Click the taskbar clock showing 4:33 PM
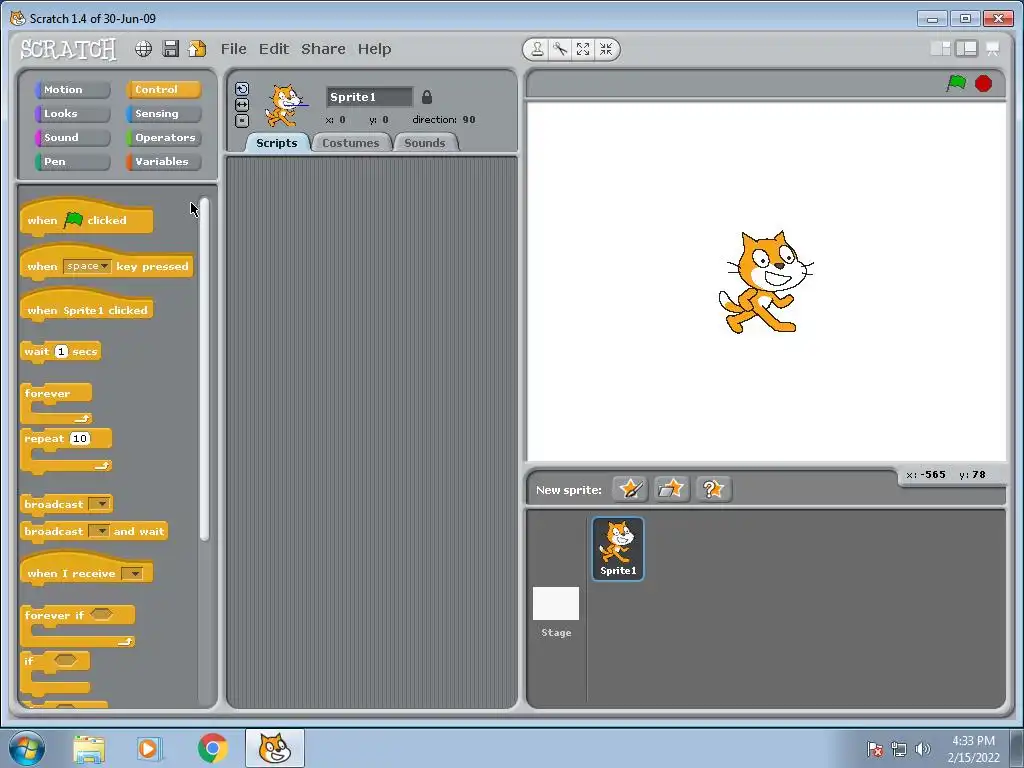The width and height of the screenshot is (1024, 768). 973,748
